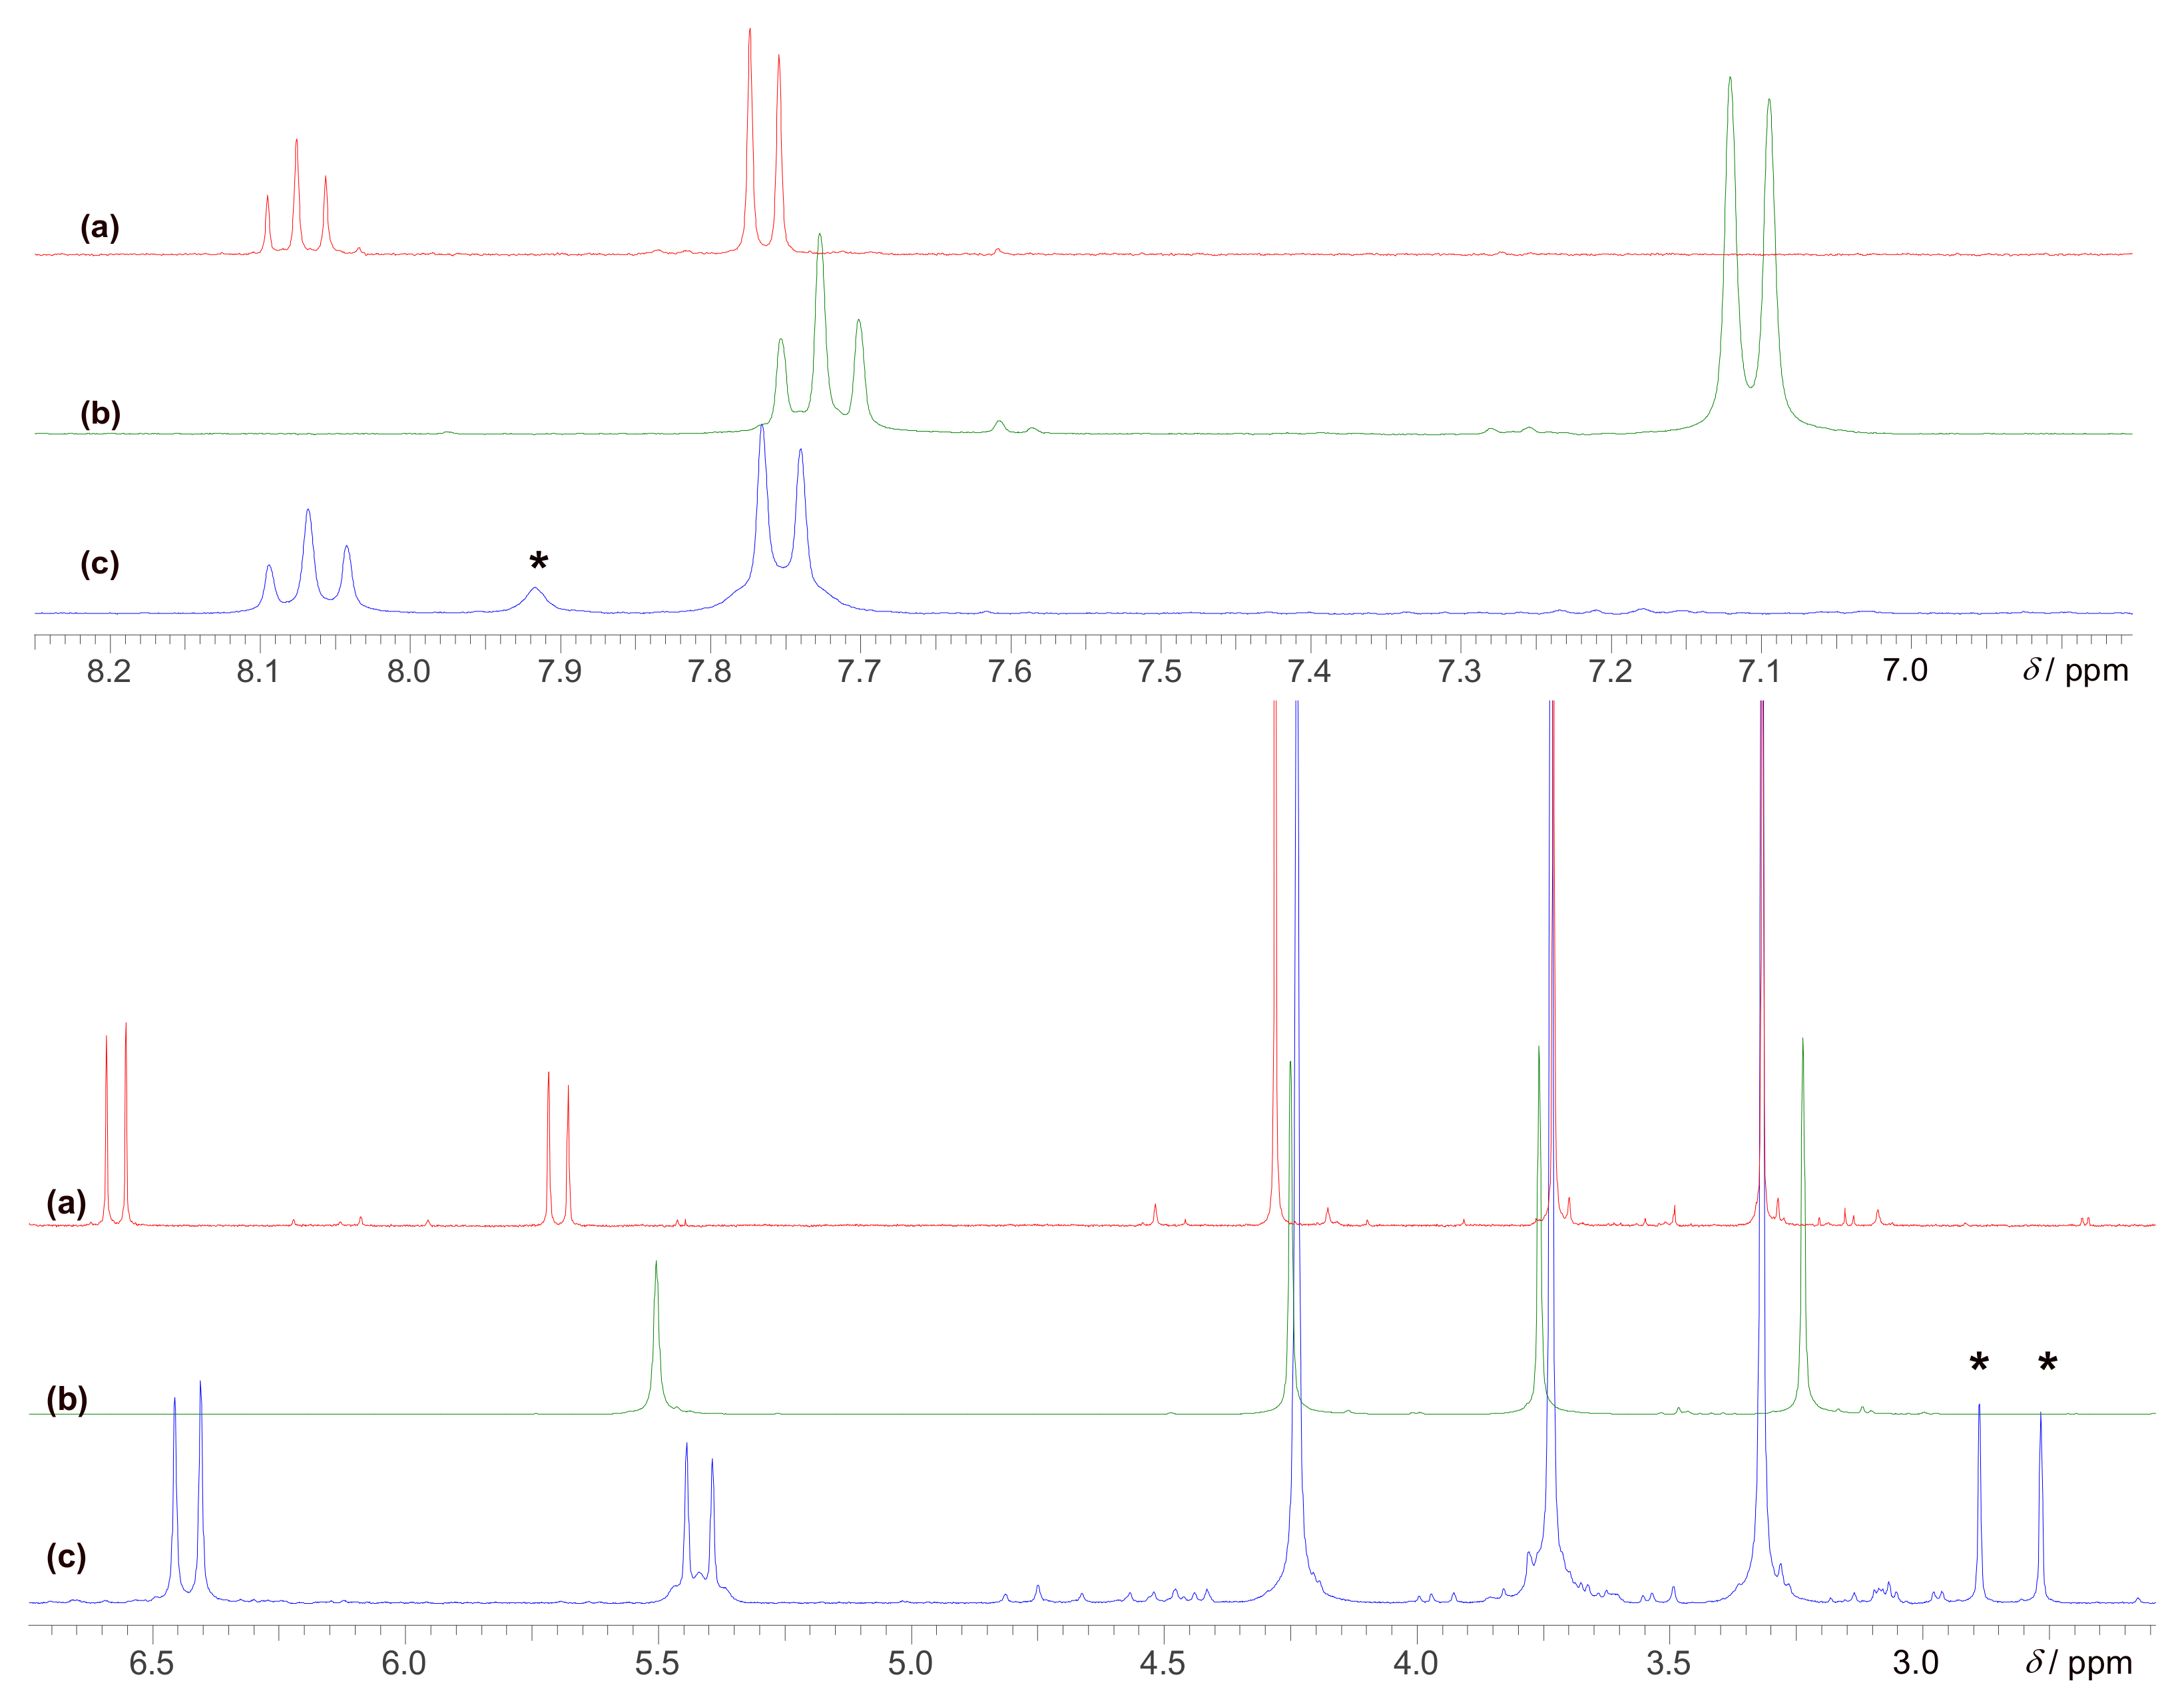This screenshot has width=2184, height=1705.
Task: Click the 3.0 tick label on lower axis
Action: coord(1915,1662)
